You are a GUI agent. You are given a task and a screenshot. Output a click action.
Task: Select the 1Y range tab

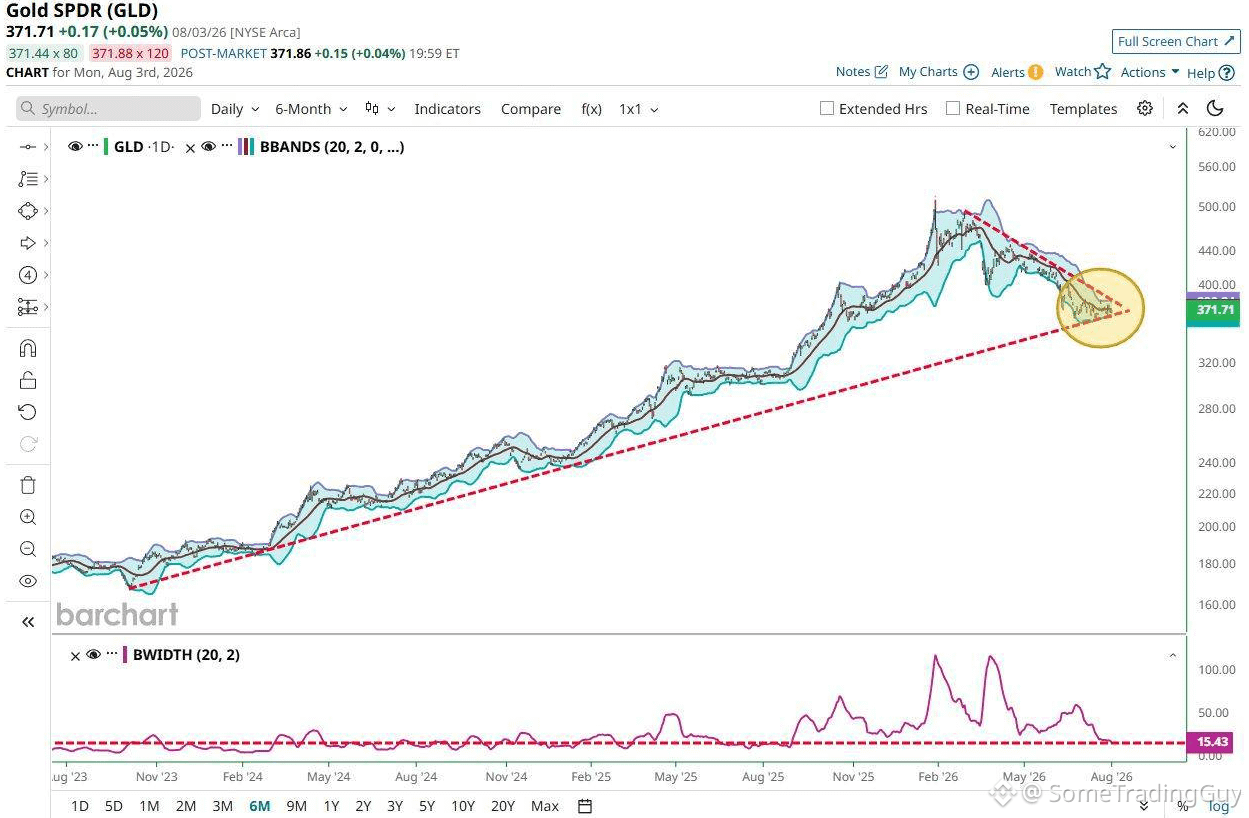pyautogui.click(x=331, y=806)
